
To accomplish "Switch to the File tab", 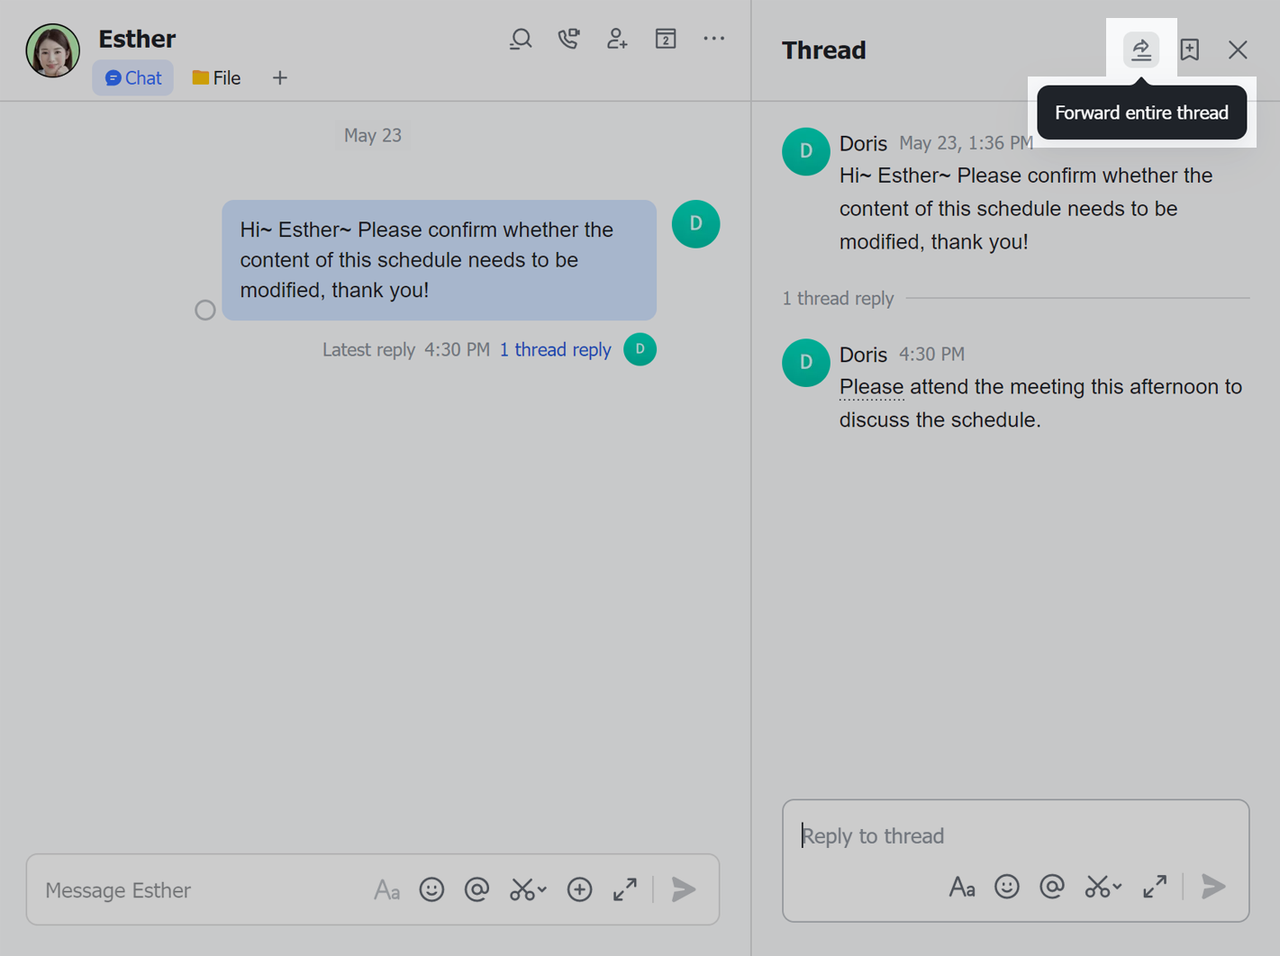I will pos(217,78).
